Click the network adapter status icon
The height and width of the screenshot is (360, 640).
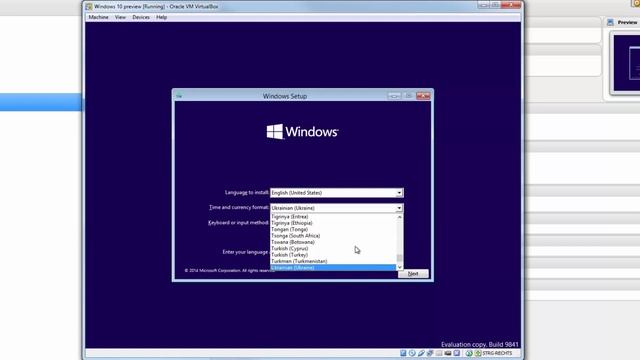[x=430, y=353]
